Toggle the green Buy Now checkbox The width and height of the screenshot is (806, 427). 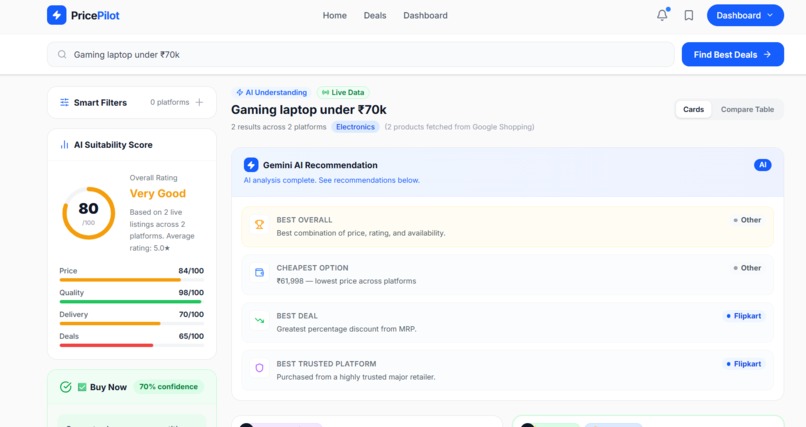pyautogui.click(x=82, y=387)
